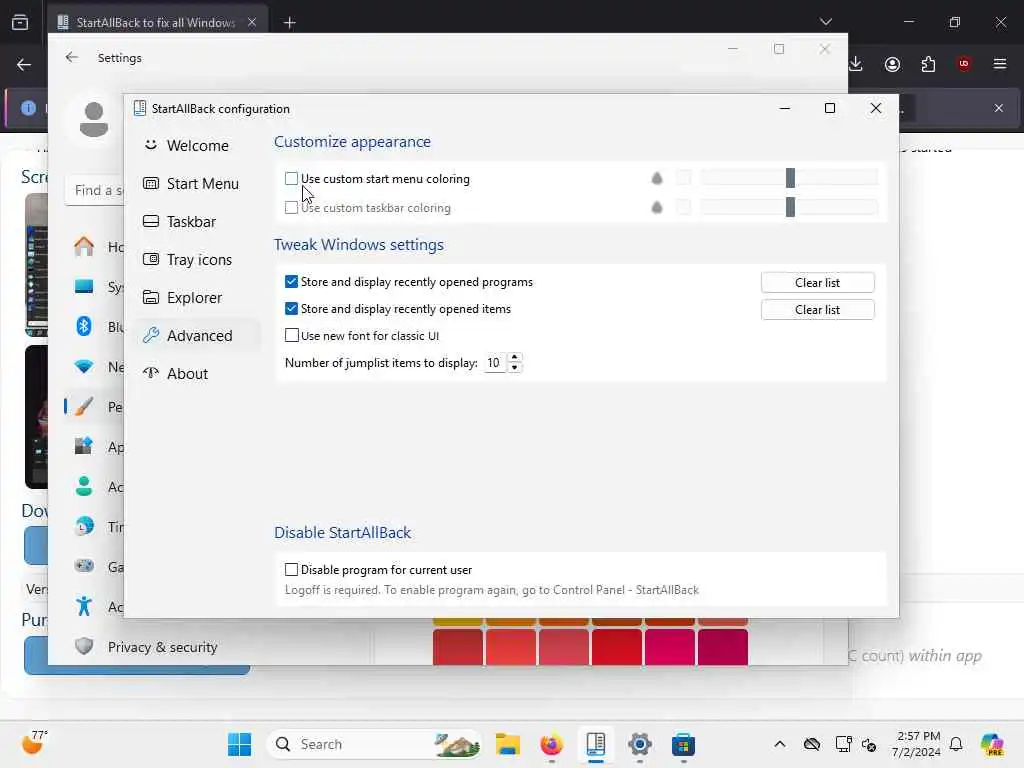This screenshot has height=768, width=1024.
Task: Go back in Firefox browser
Action: (x=24, y=64)
